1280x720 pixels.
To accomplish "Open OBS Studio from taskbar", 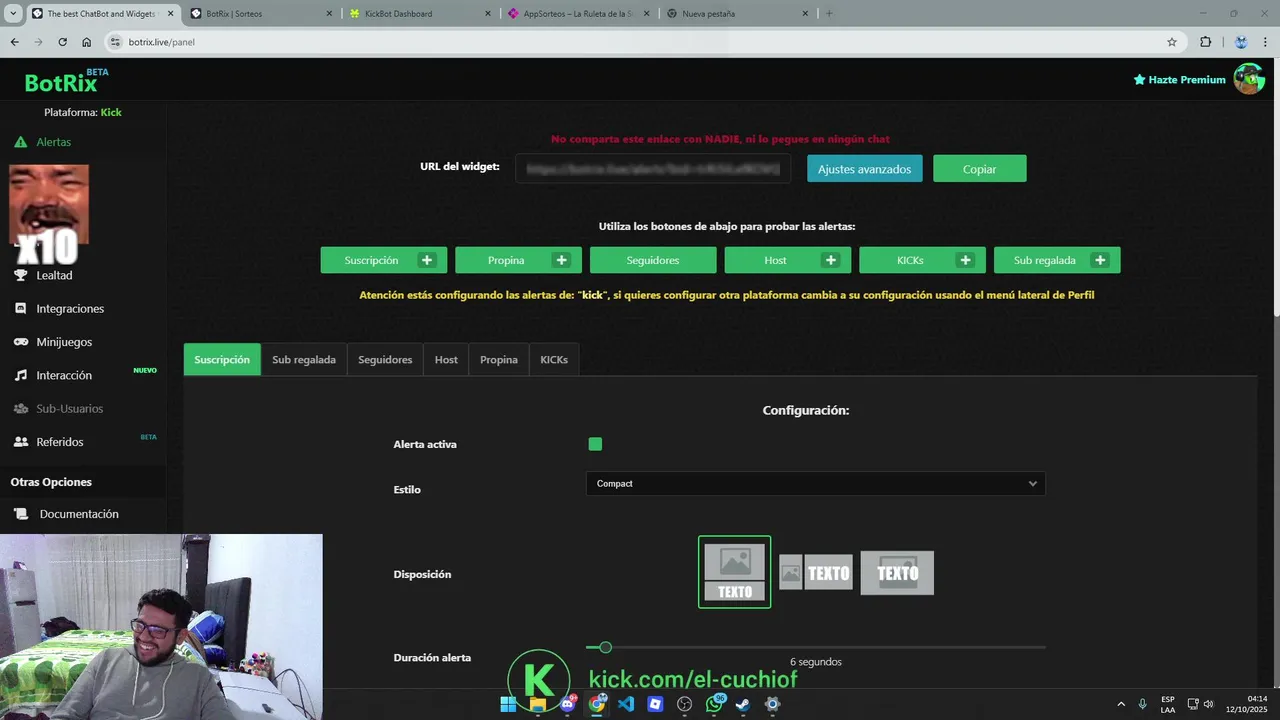I will [684, 704].
